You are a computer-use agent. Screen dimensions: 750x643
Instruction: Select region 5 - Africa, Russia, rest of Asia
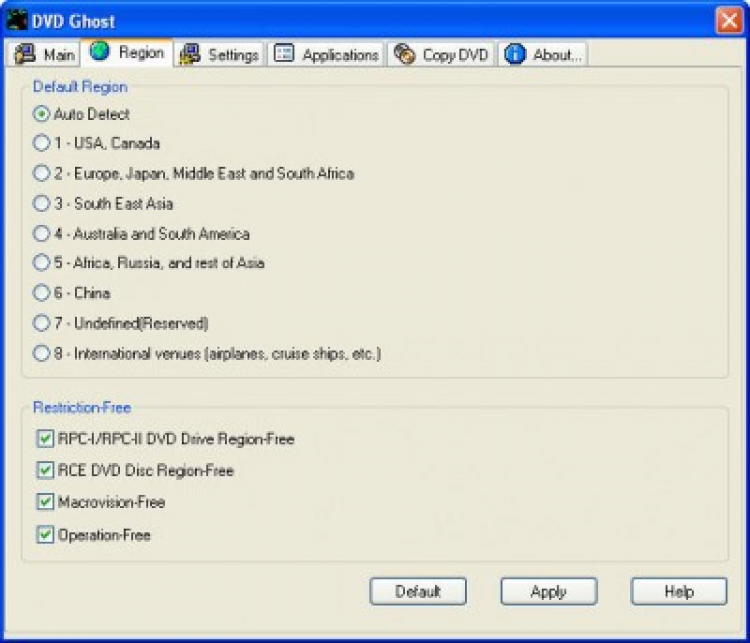(148, 263)
